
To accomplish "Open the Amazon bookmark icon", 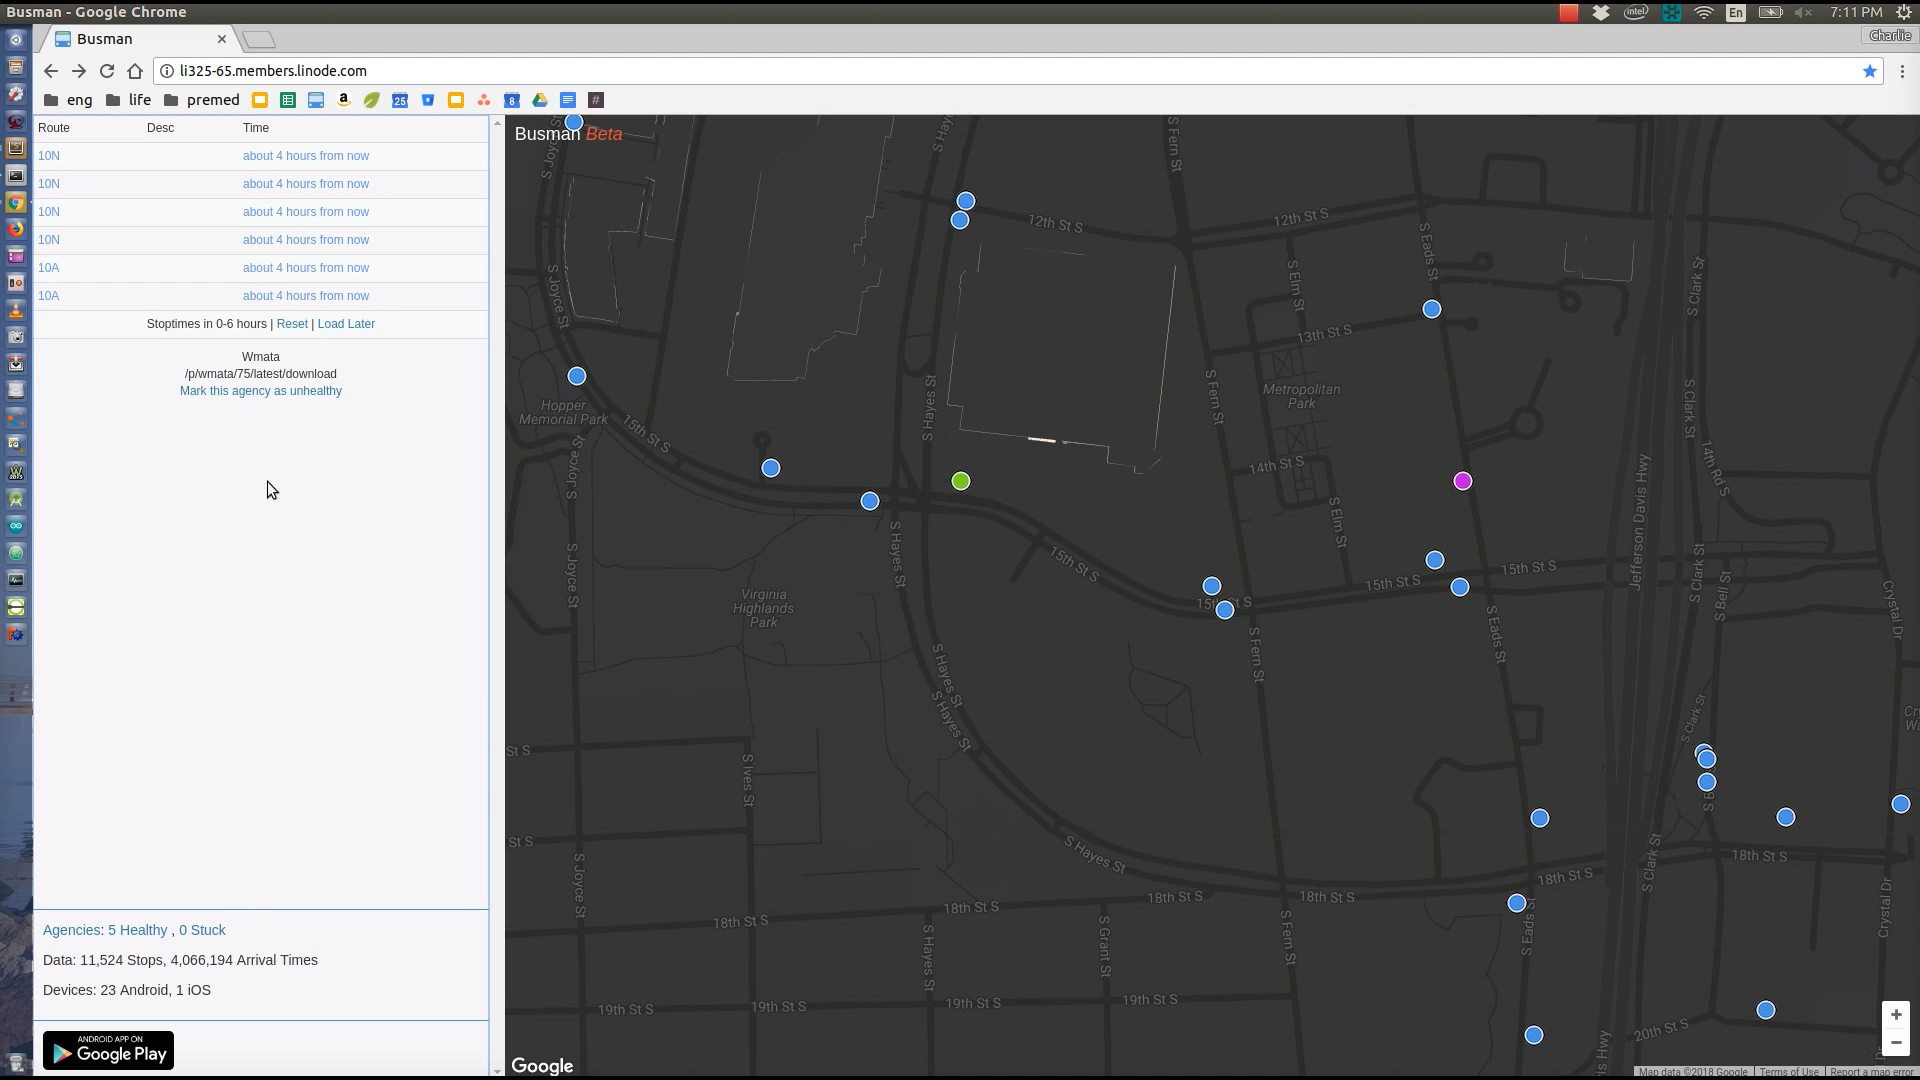I will 343,100.
